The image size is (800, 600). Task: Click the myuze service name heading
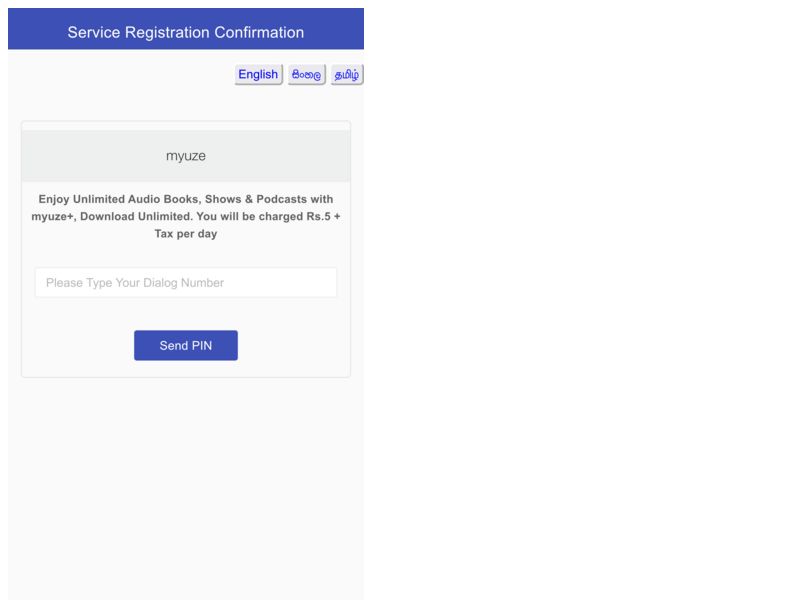(186, 156)
